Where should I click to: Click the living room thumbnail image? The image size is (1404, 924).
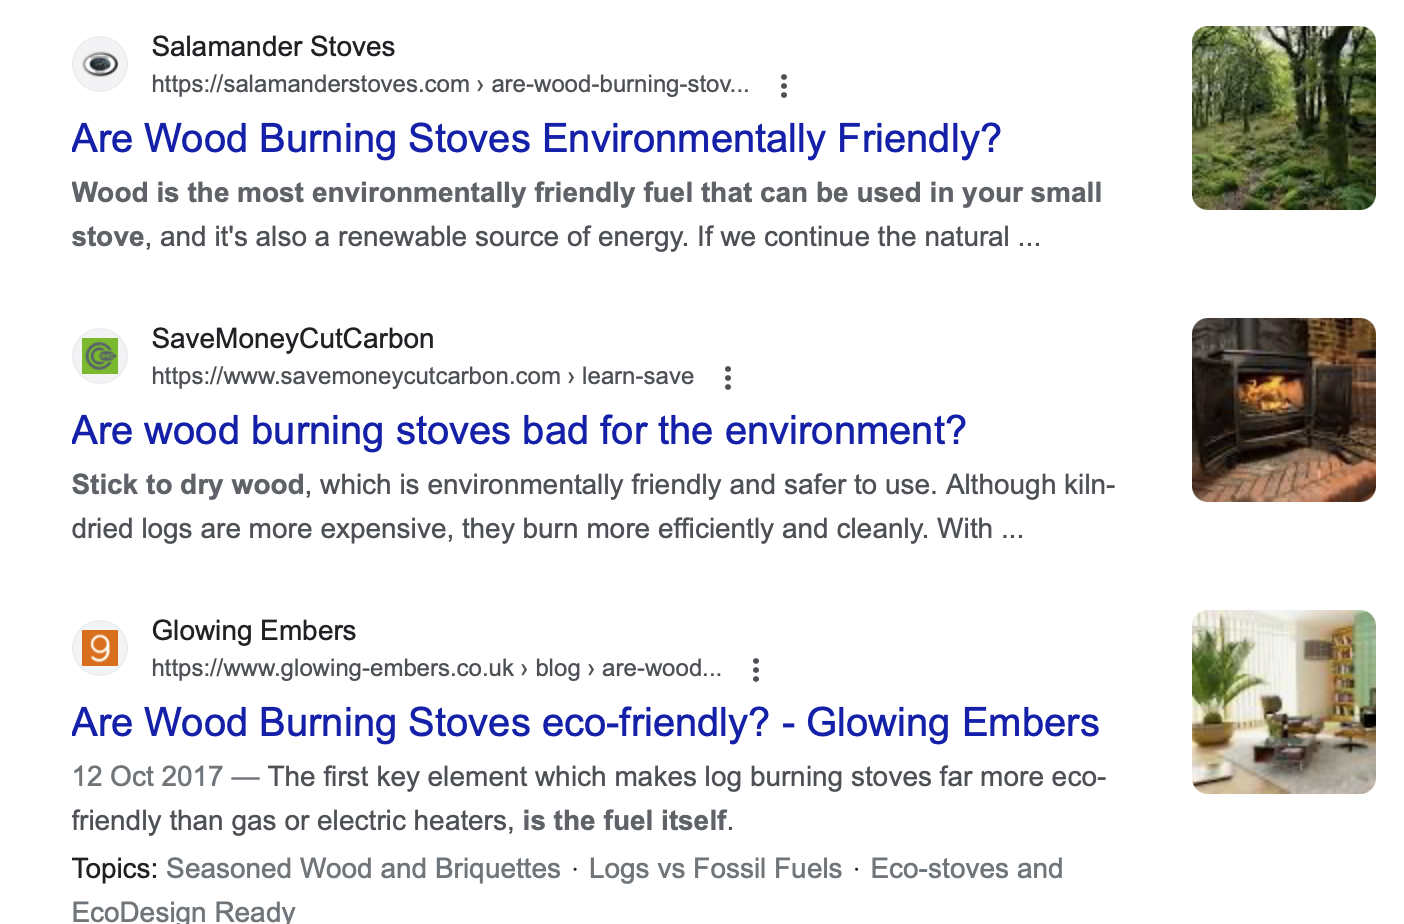coord(1283,702)
